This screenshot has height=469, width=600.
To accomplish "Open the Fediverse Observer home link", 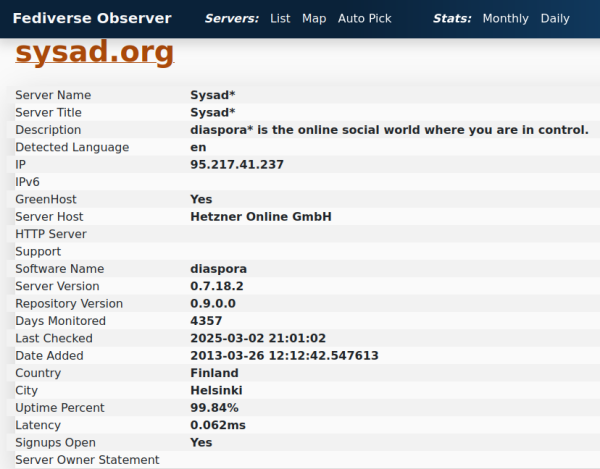I will 92,18.
